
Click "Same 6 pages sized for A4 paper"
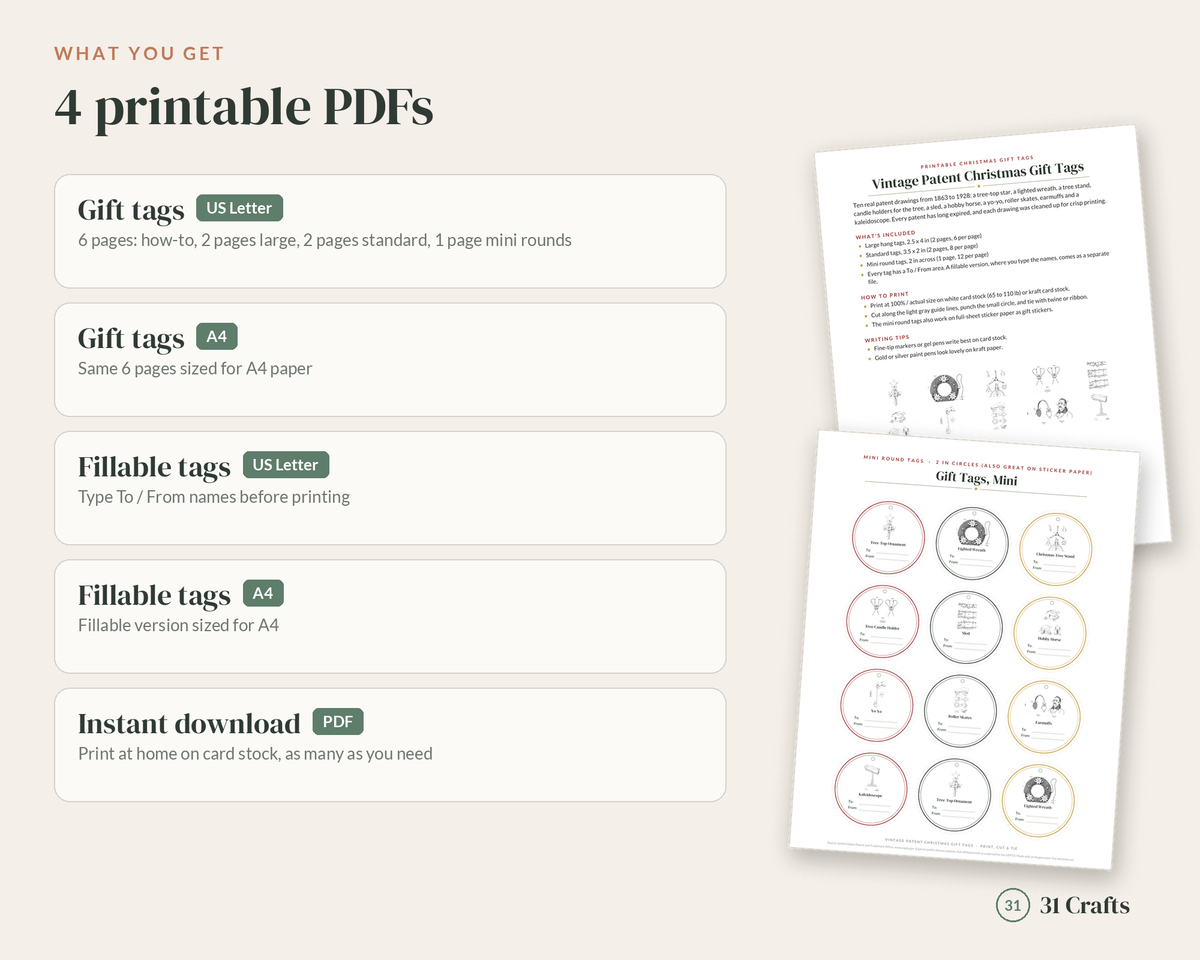tap(195, 369)
